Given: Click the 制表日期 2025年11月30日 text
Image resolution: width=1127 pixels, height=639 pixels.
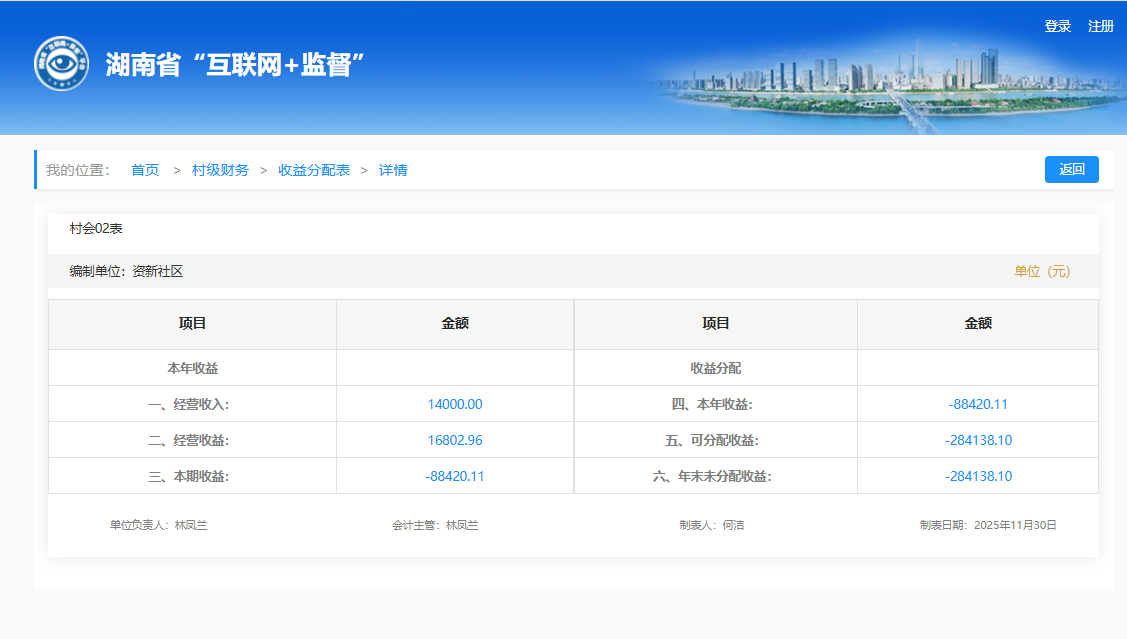Looking at the screenshot, I should coord(988,525).
